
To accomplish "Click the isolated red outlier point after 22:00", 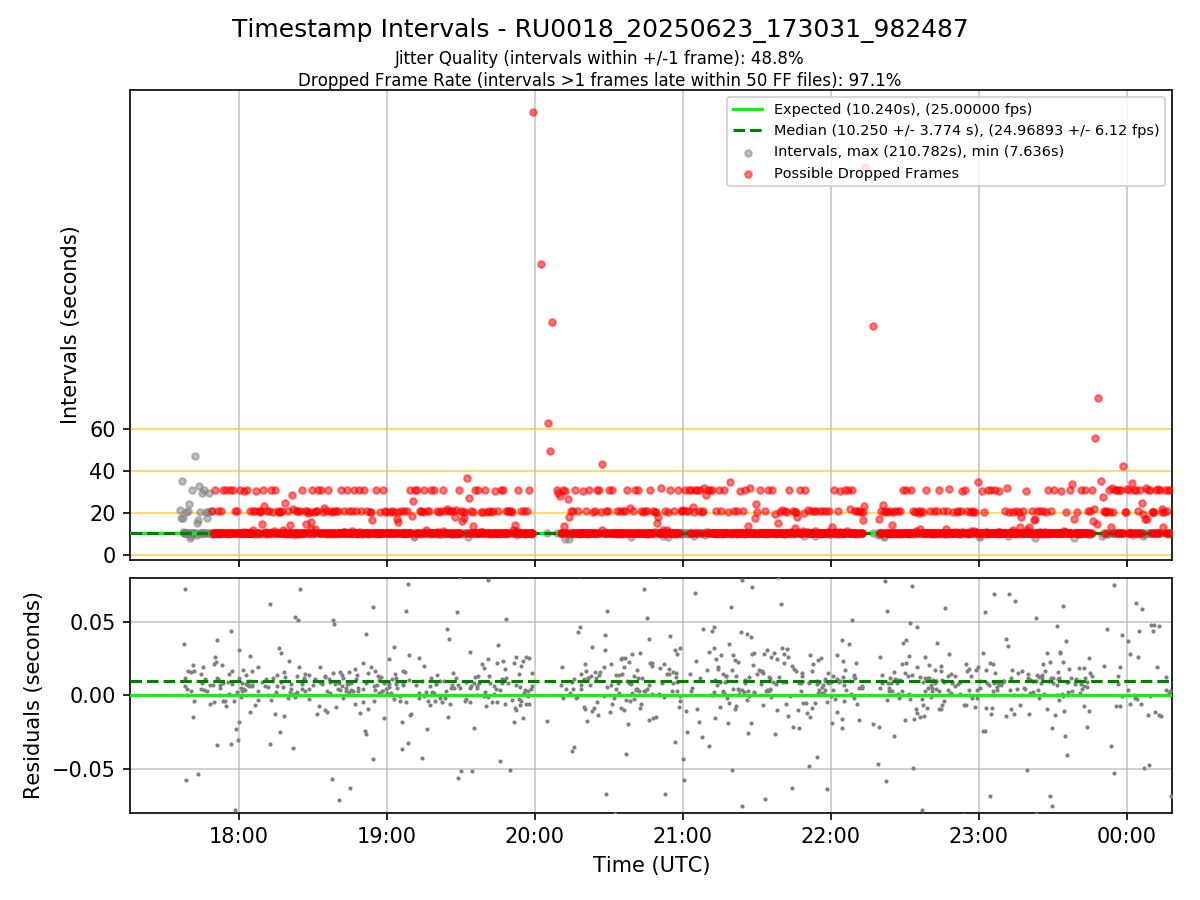I will (x=873, y=326).
